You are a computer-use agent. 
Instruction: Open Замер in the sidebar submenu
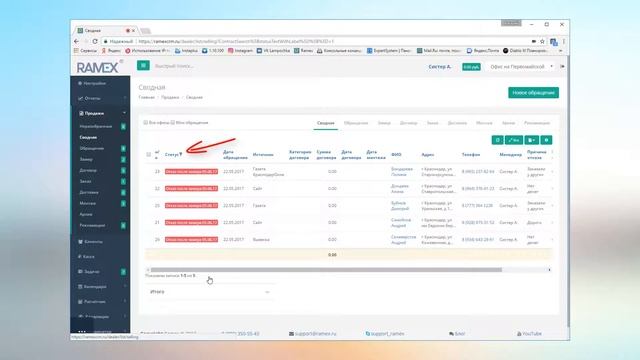click(86, 160)
